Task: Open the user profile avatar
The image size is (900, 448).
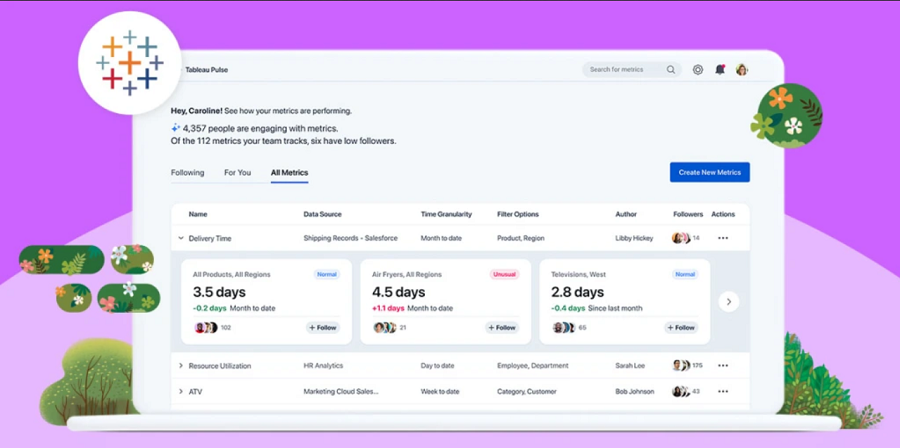Action: point(742,70)
